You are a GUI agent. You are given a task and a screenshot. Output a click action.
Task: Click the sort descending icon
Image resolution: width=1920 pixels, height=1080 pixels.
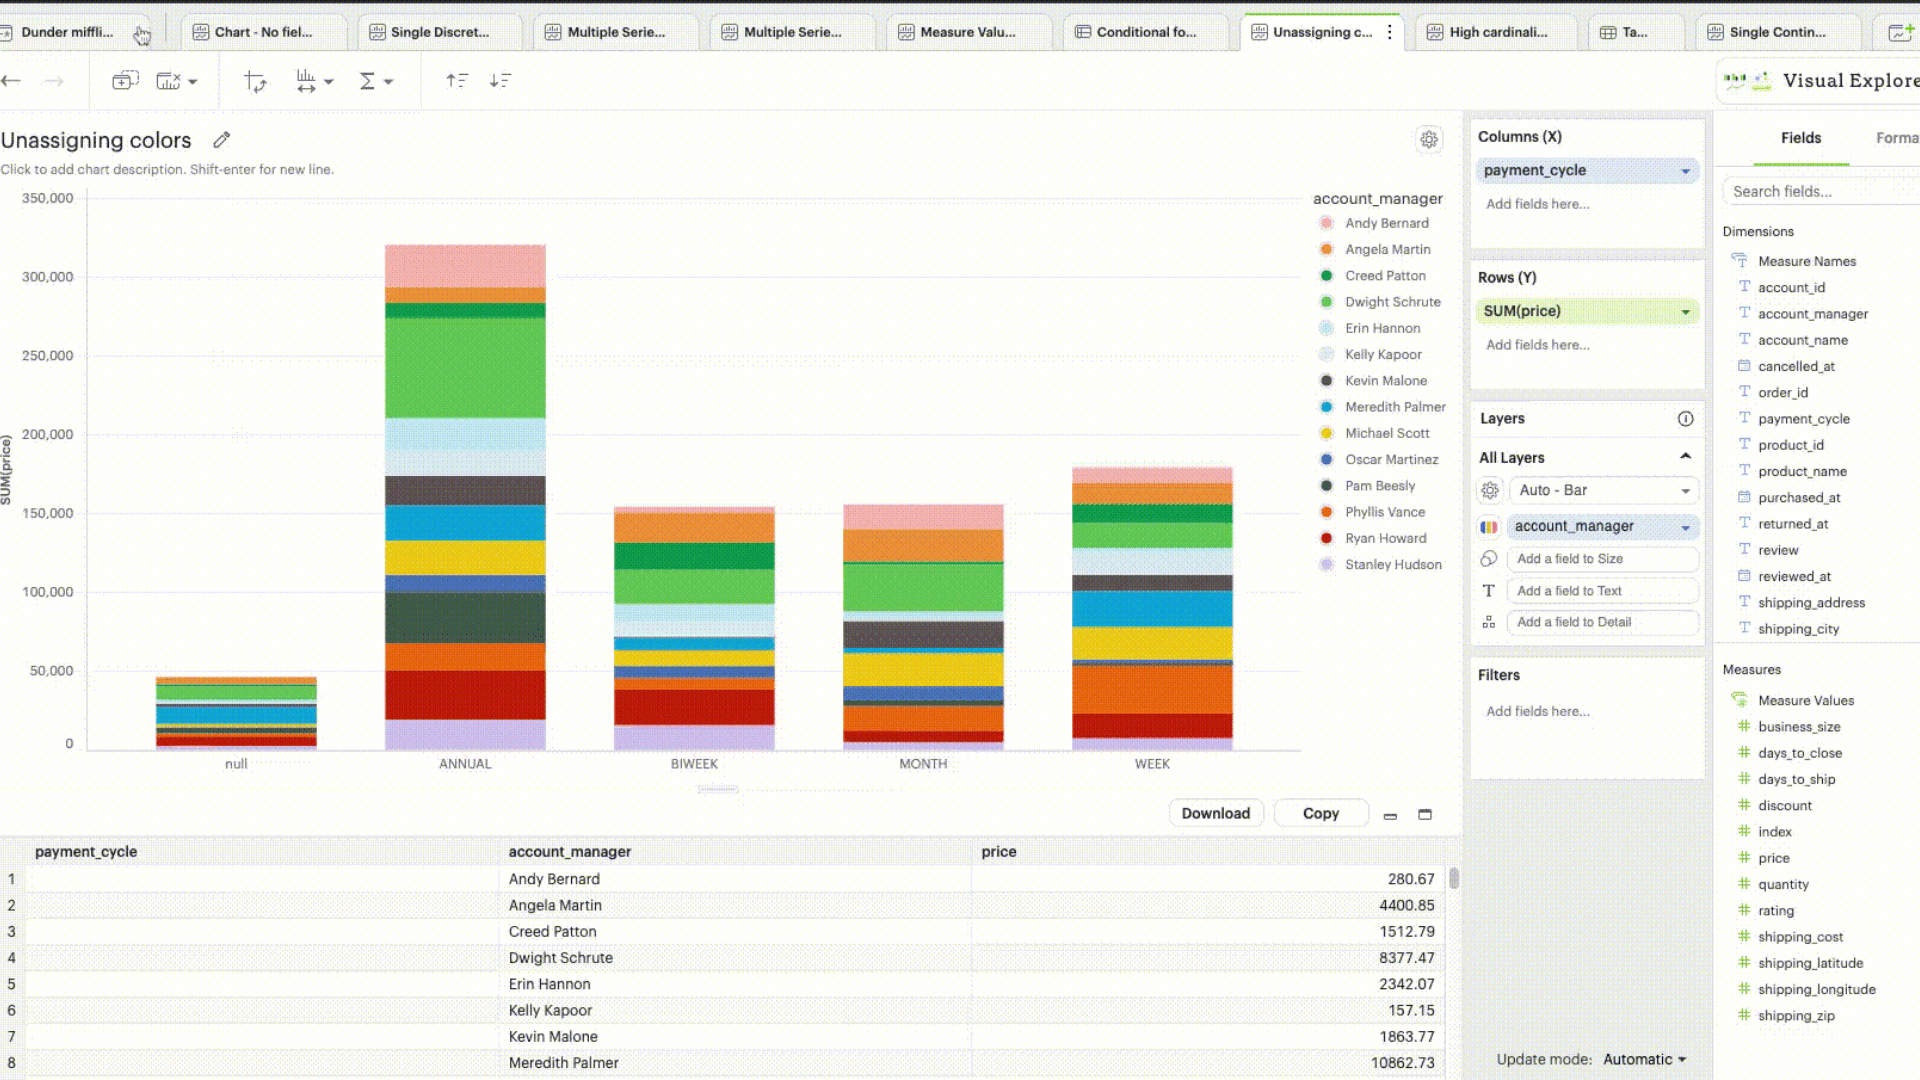500,81
